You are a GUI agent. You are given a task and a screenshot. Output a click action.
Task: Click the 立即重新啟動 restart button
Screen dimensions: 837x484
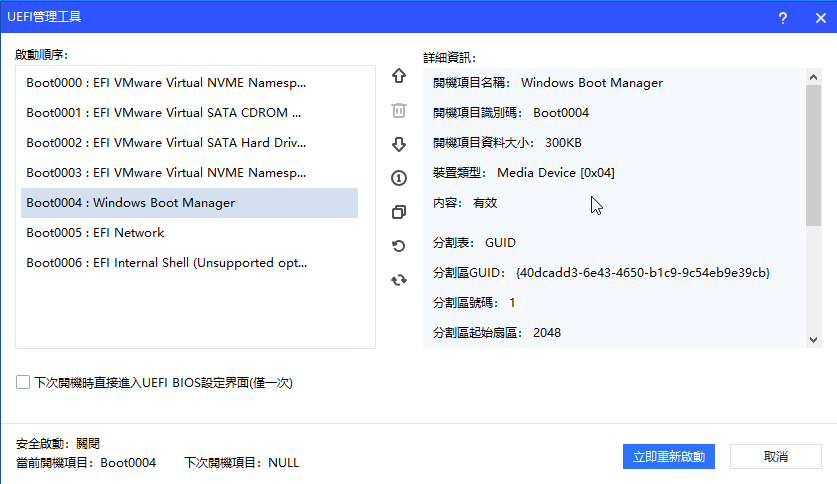(x=669, y=457)
